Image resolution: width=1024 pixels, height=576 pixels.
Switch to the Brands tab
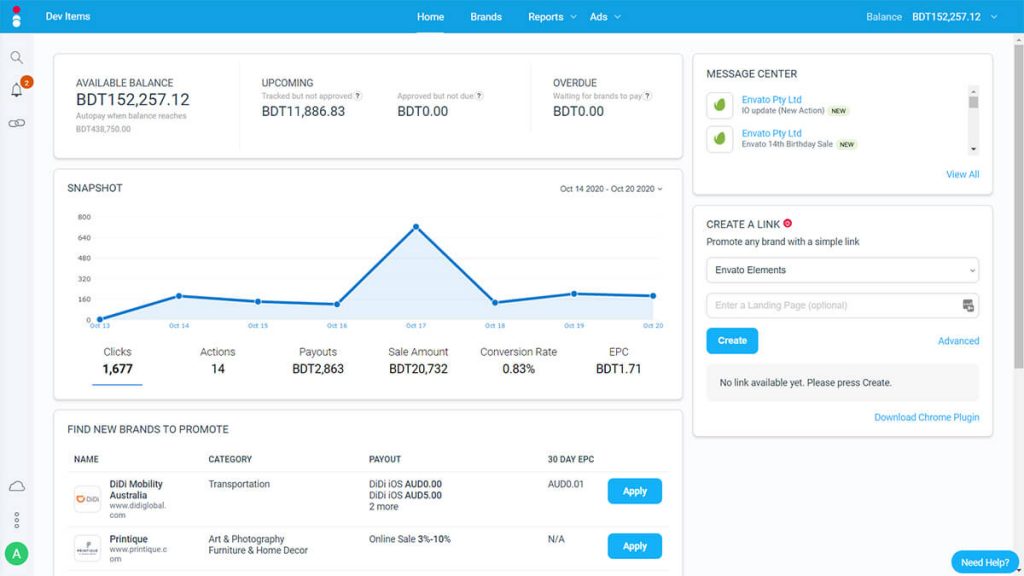[486, 16]
